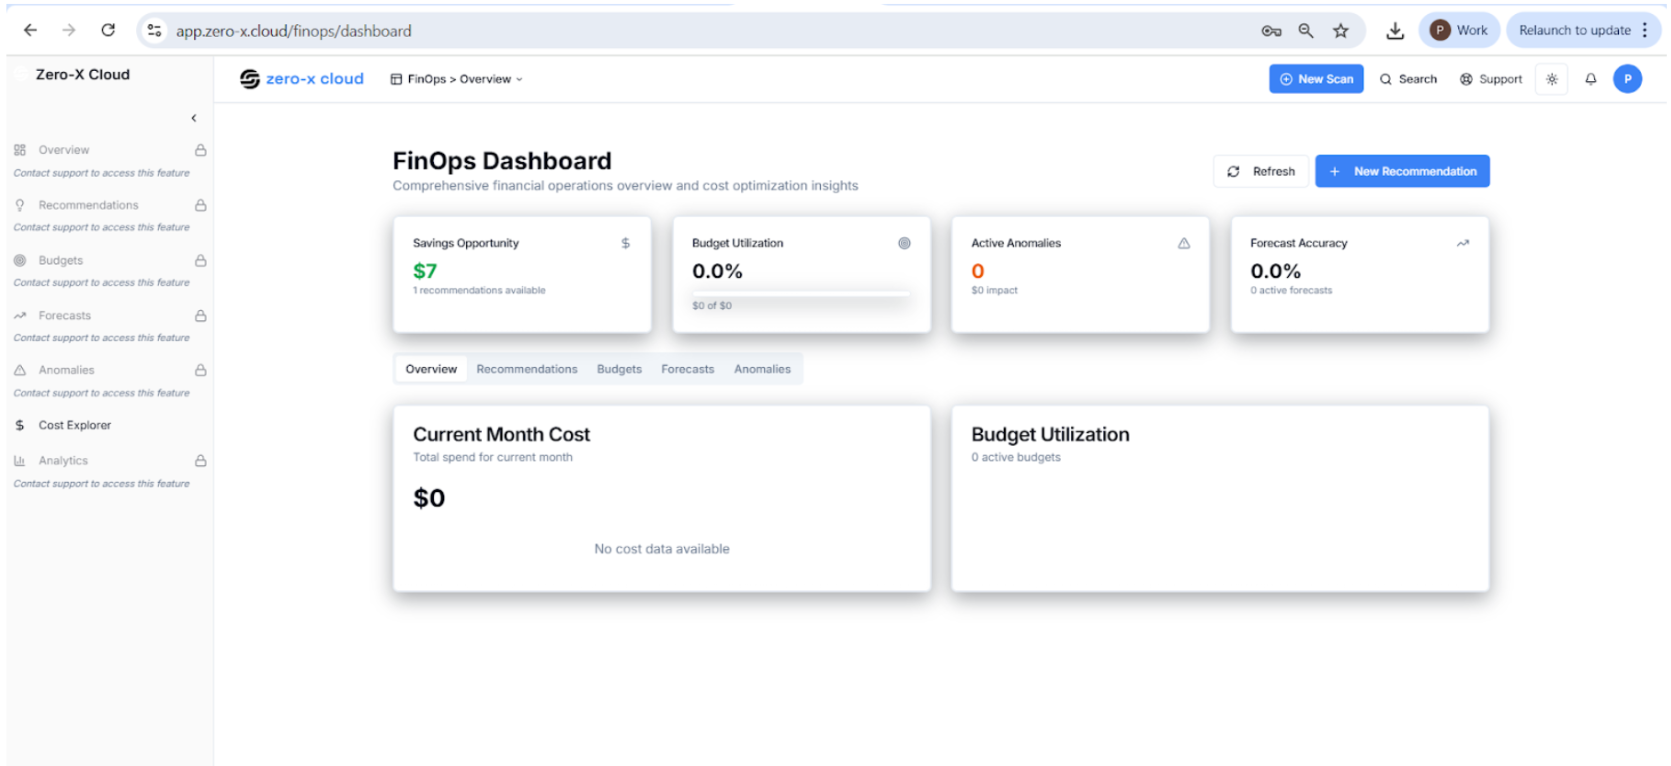Select Analytics in the sidebar
The image size is (1671, 766).
pos(63,461)
